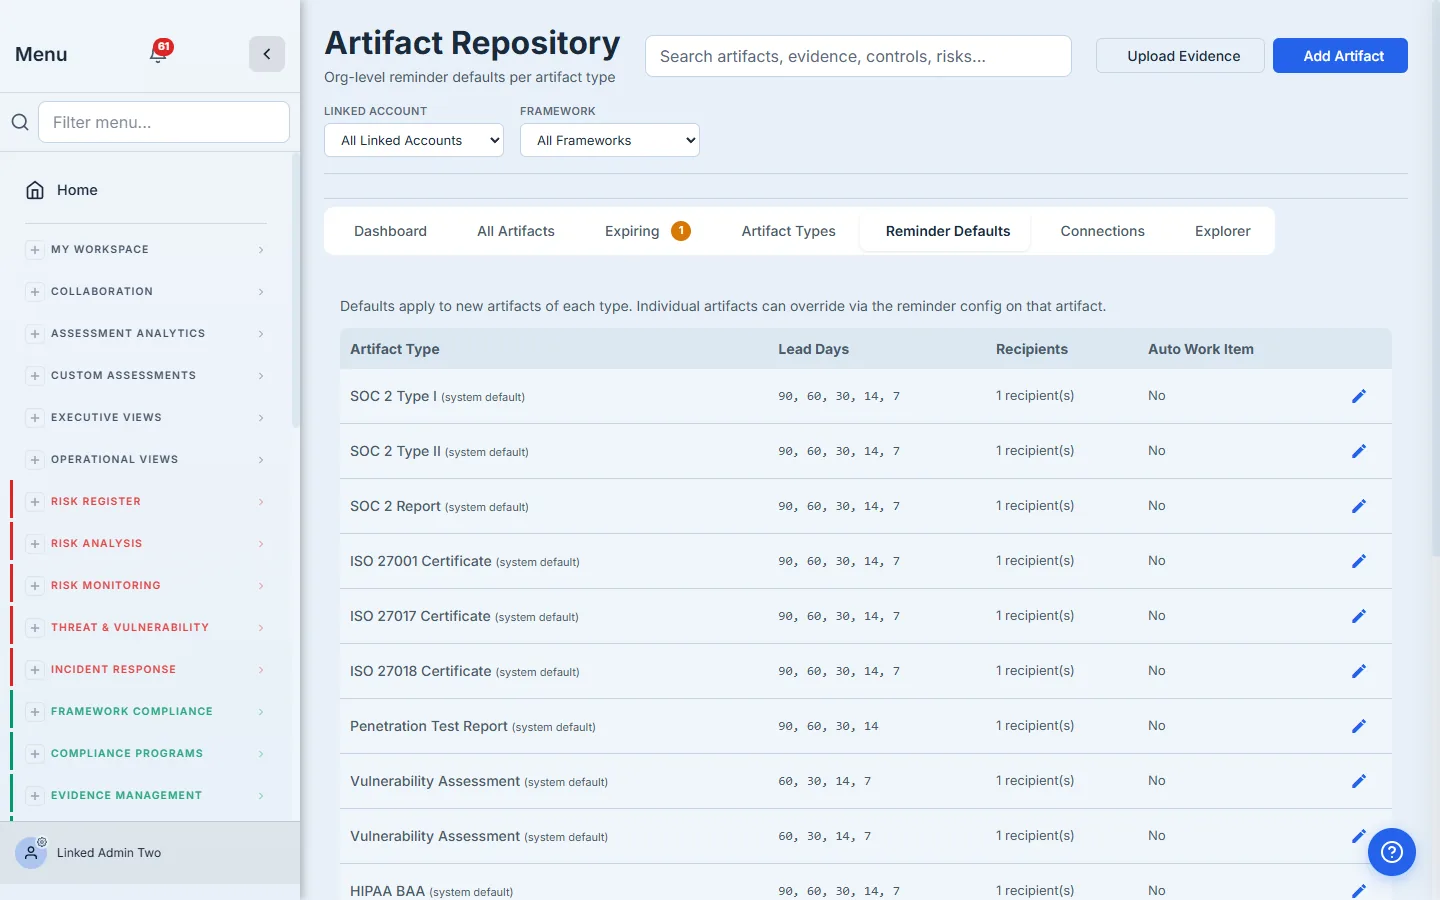This screenshot has height=900, width=1440.
Task: Click the Home house icon
Action: click(35, 190)
